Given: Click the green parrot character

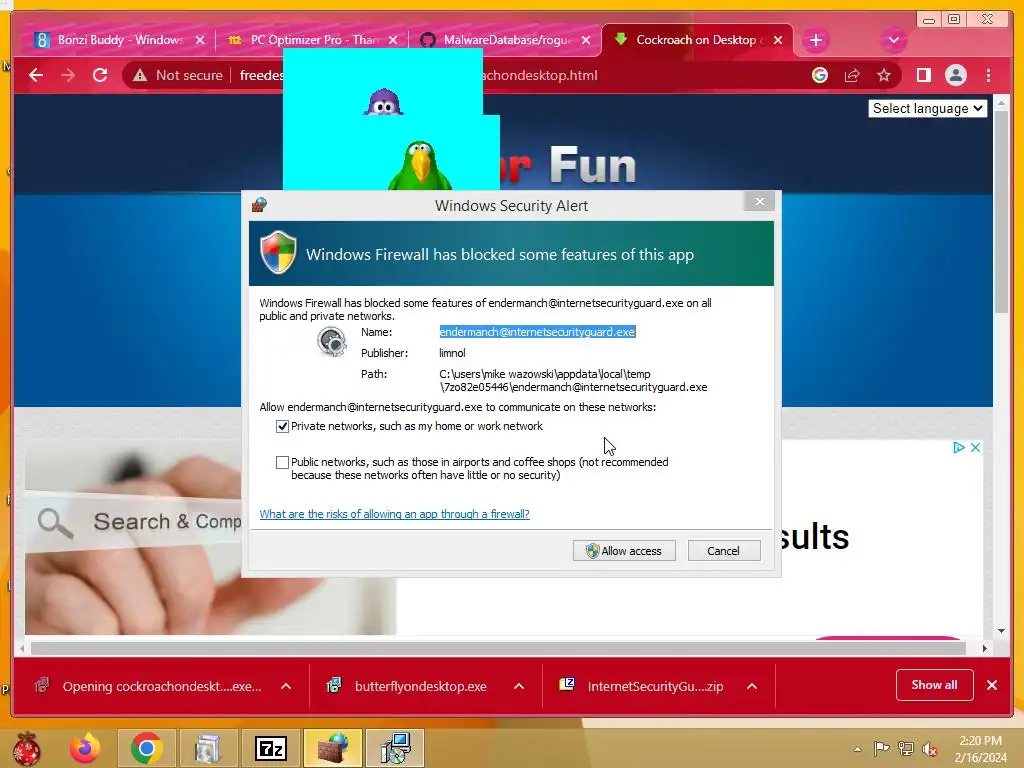Looking at the screenshot, I should pyautogui.click(x=419, y=166).
